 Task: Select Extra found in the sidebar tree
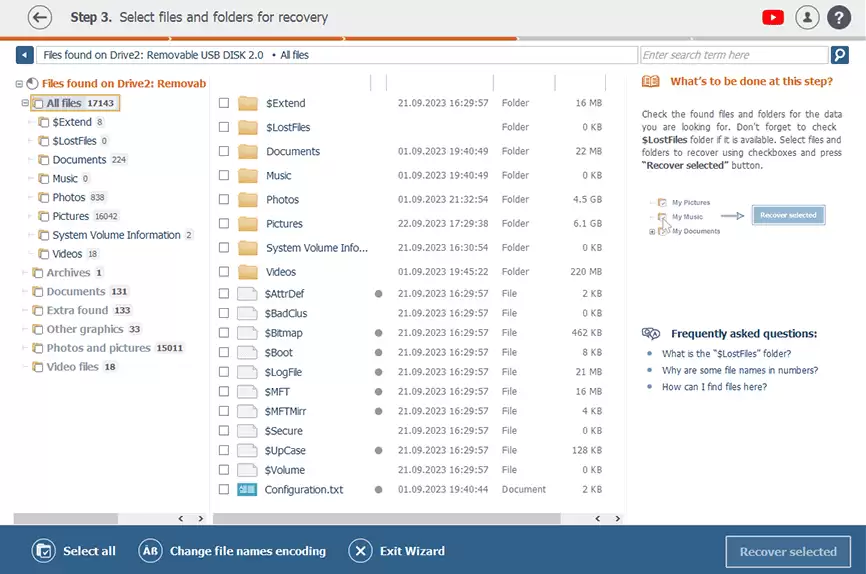point(77,311)
